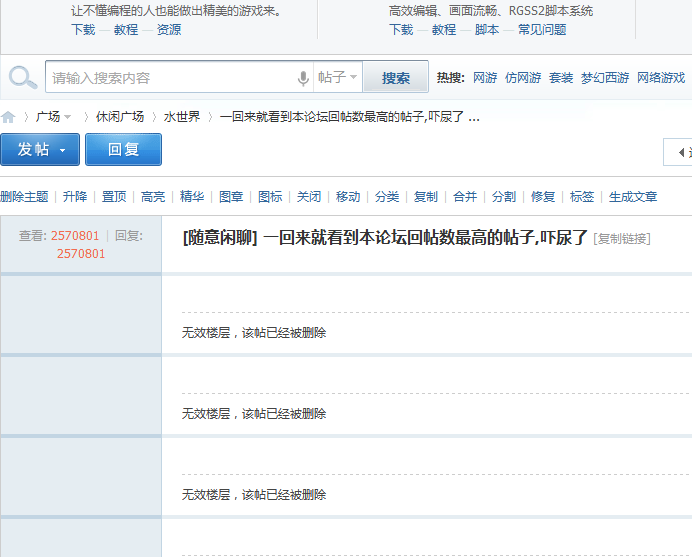
Task: Click the 常见问题 link
Action: point(542,30)
